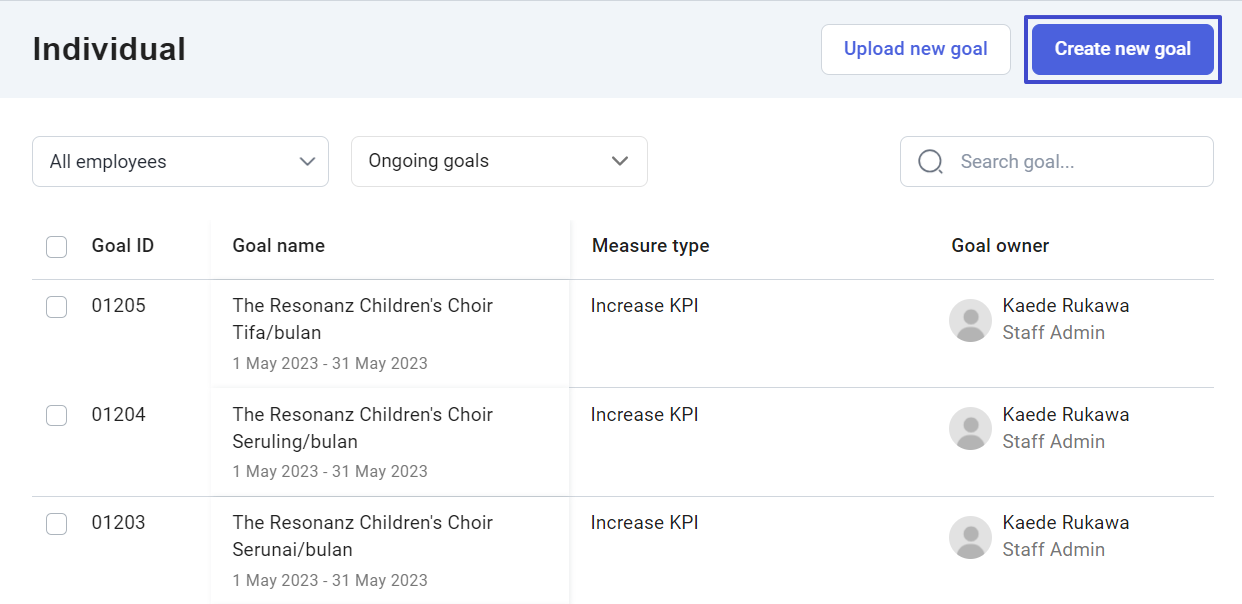
Task: Click the Measure type column header
Action: click(650, 245)
